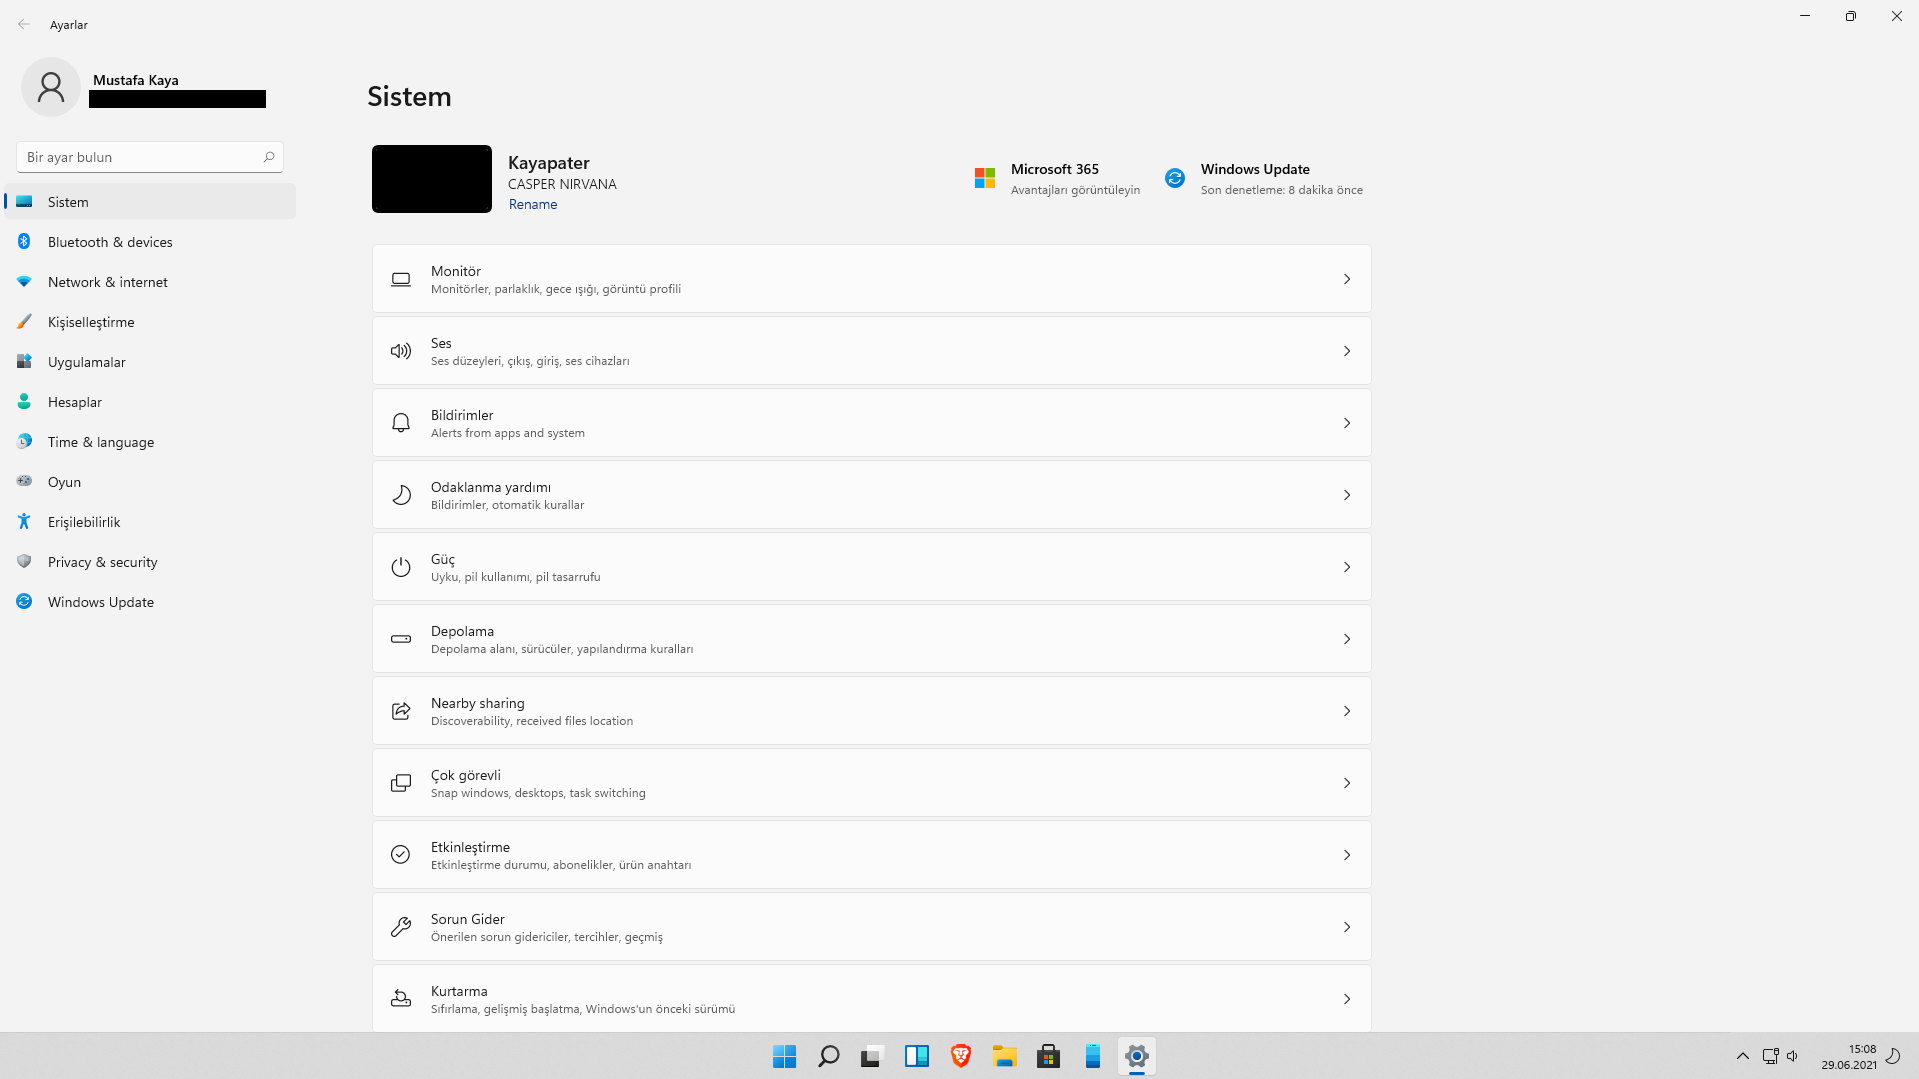Select Uygulamalar in the sidebar
Screen dimensions: 1919x1079
(x=151, y=362)
